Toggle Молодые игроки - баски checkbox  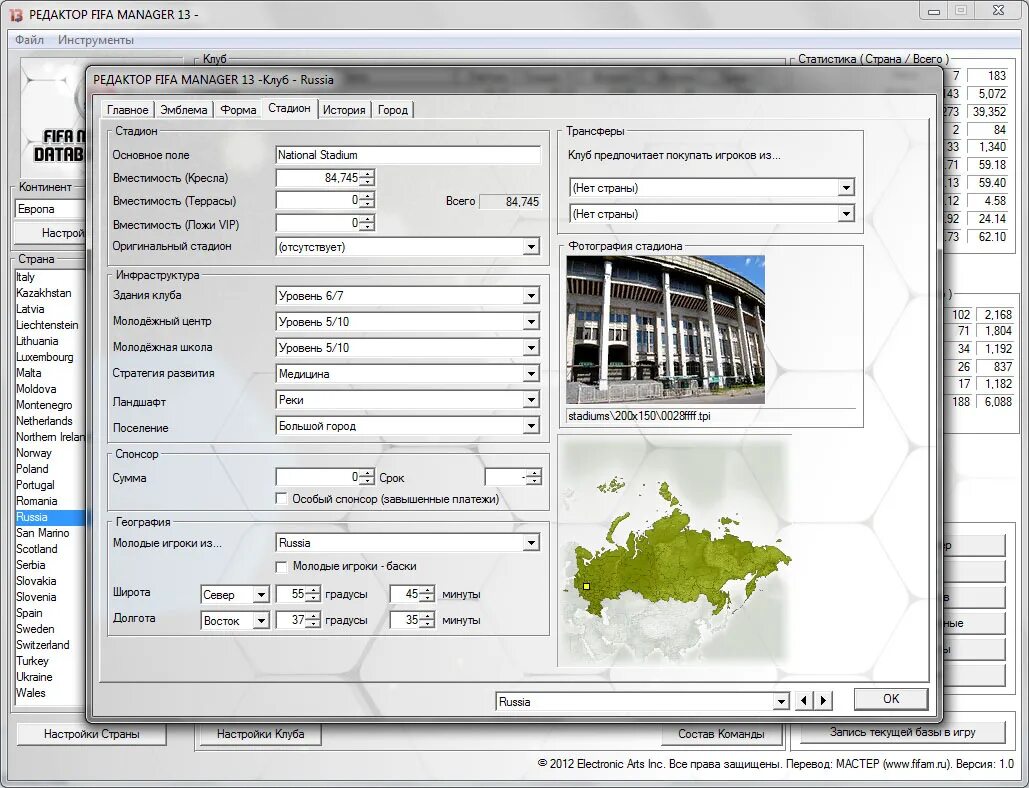point(282,566)
